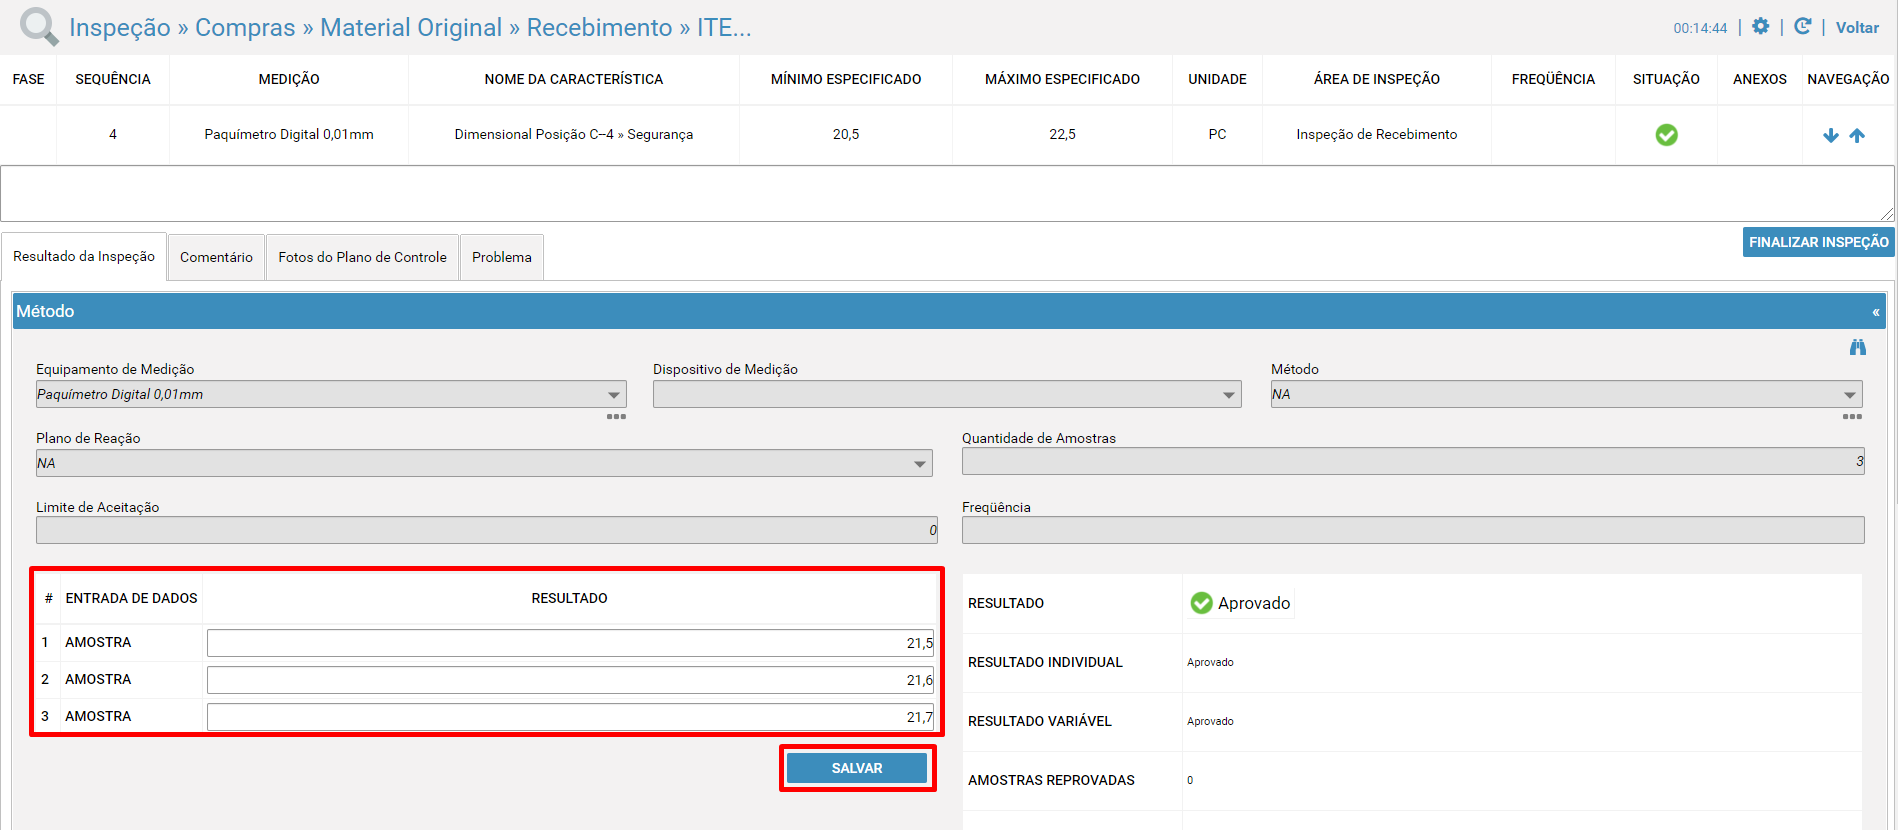Select the Resultado da Inspeção tab
Image resolution: width=1898 pixels, height=830 pixels.
coord(84,257)
